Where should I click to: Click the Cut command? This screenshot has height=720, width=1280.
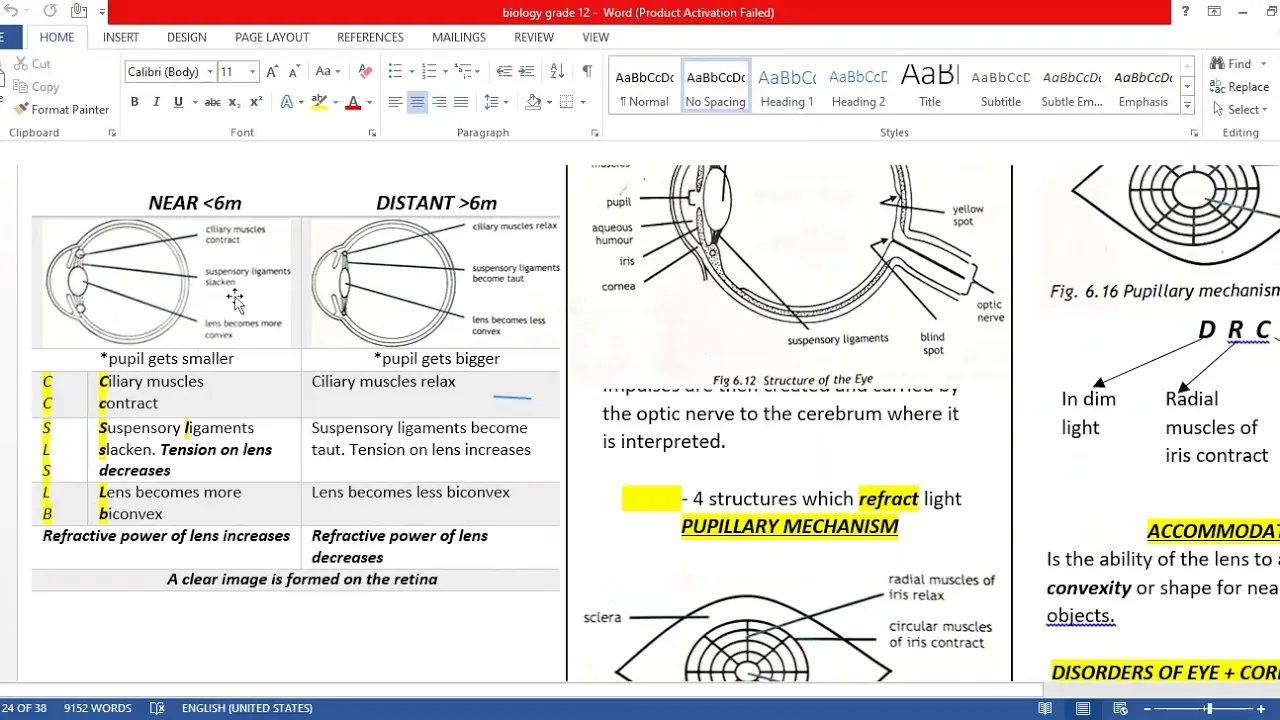(x=33, y=63)
